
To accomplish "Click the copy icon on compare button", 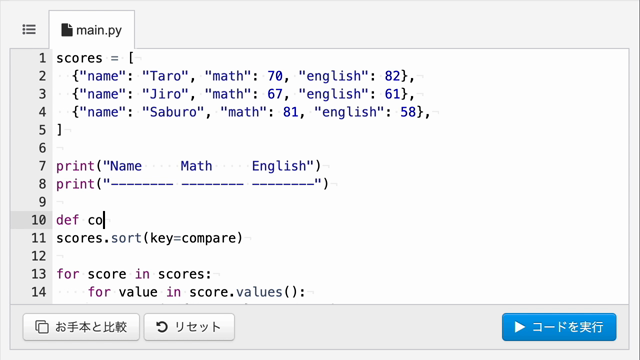I will 42,327.
